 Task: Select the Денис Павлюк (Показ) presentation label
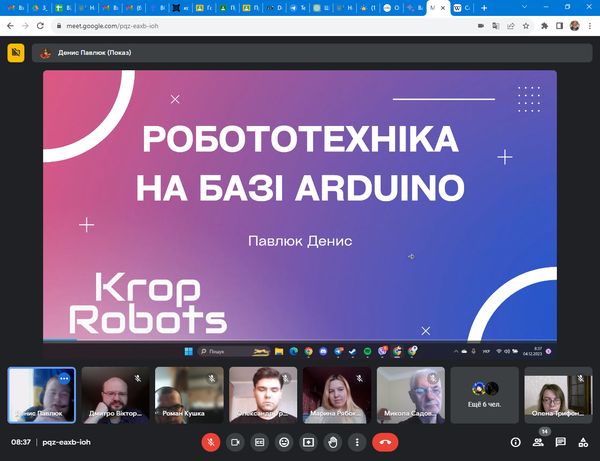pos(93,52)
